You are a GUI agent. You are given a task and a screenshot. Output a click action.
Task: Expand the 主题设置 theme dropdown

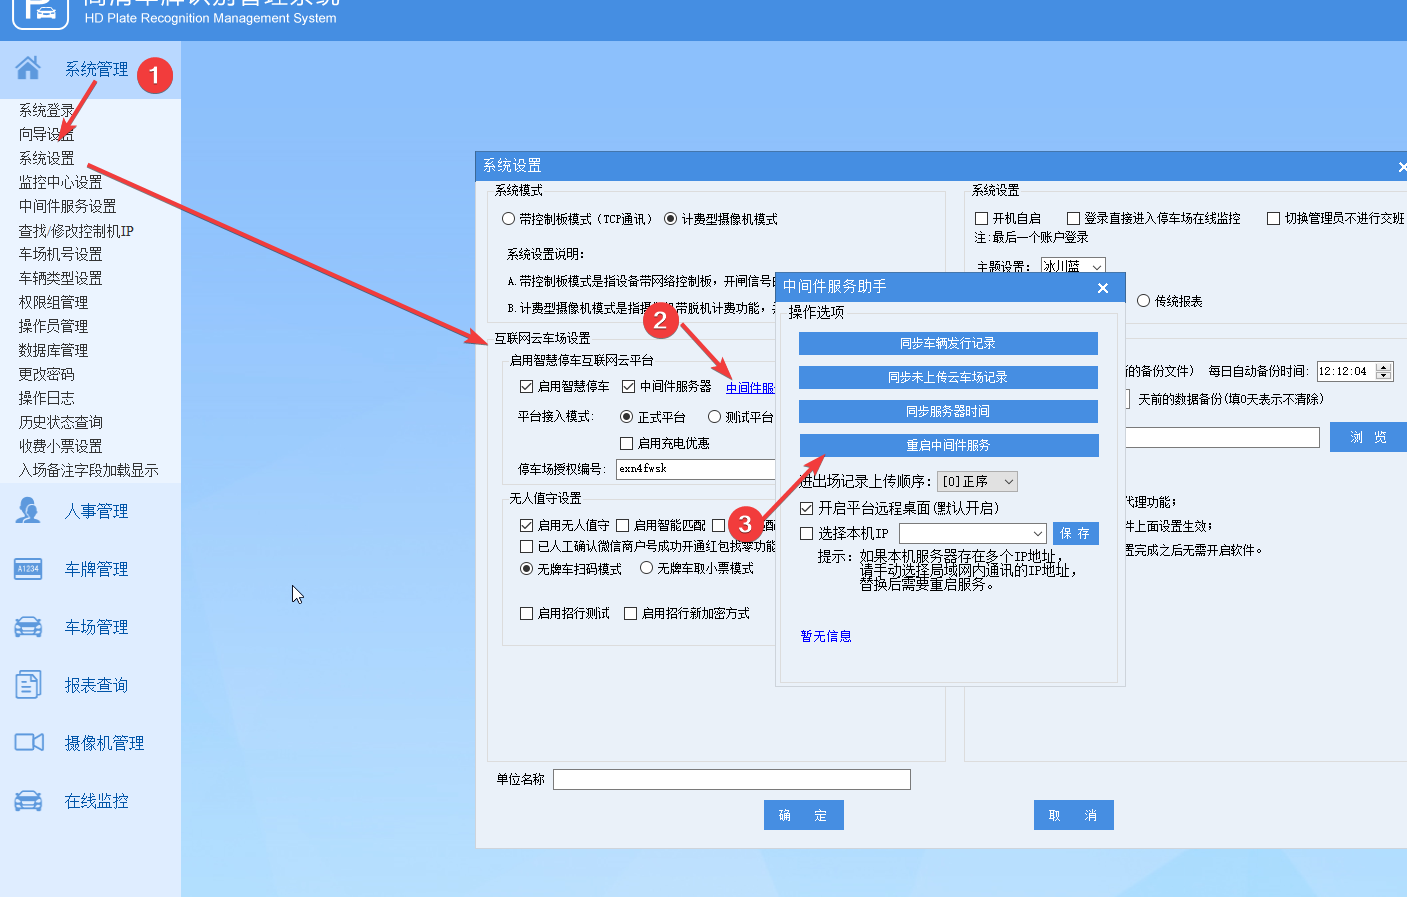pyautogui.click(x=1073, y=266)
